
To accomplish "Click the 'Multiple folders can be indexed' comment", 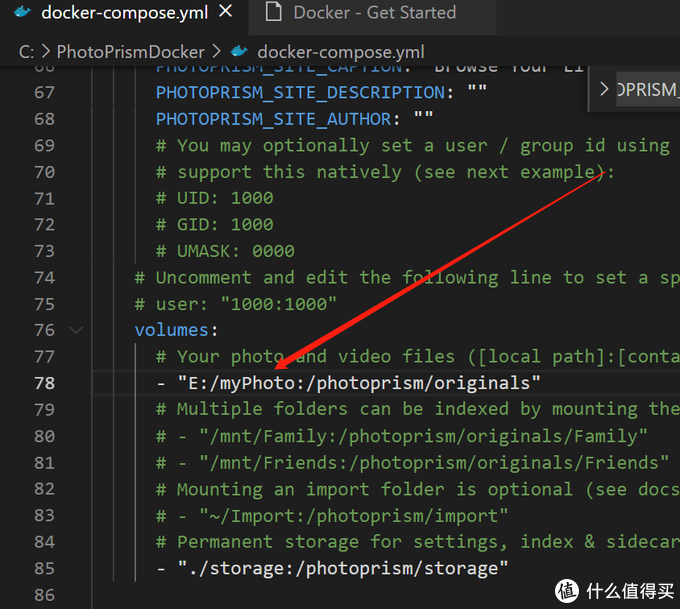I will (x=418, y=409).
